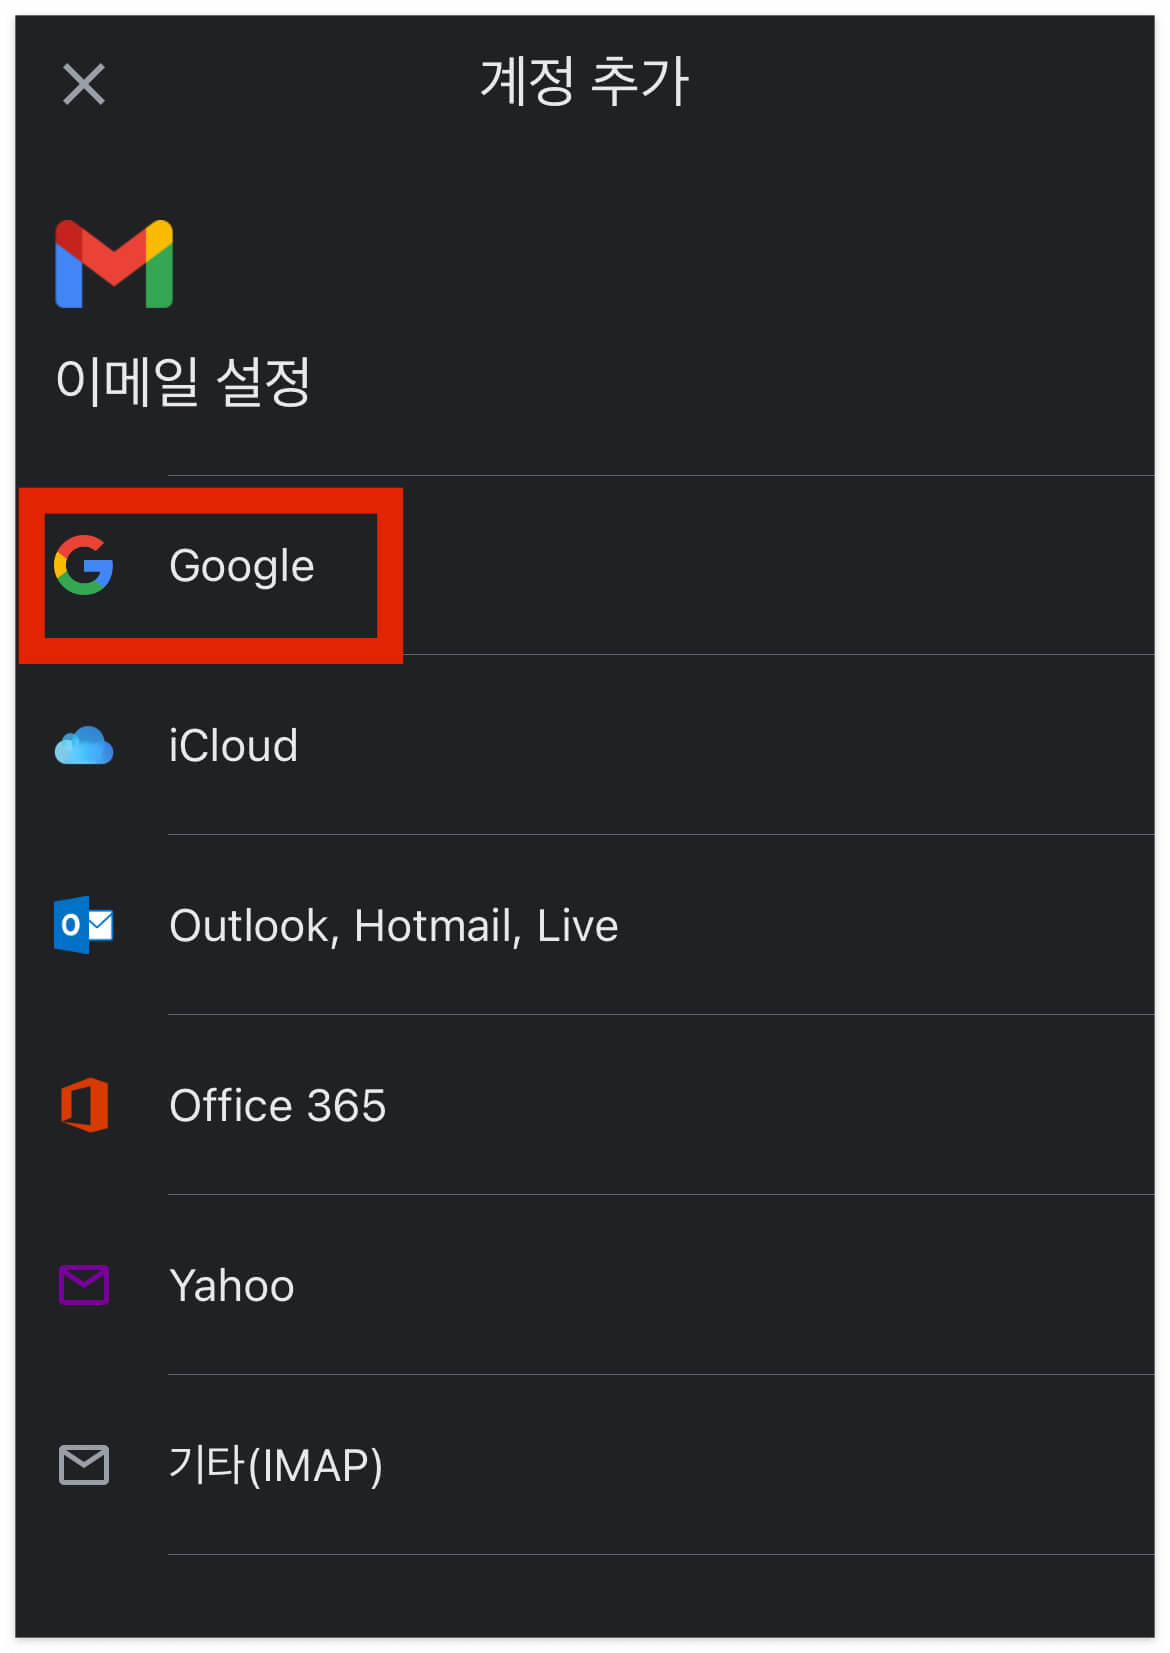Select the Google account option
1170x1653 pixels.
coord(585,565)
